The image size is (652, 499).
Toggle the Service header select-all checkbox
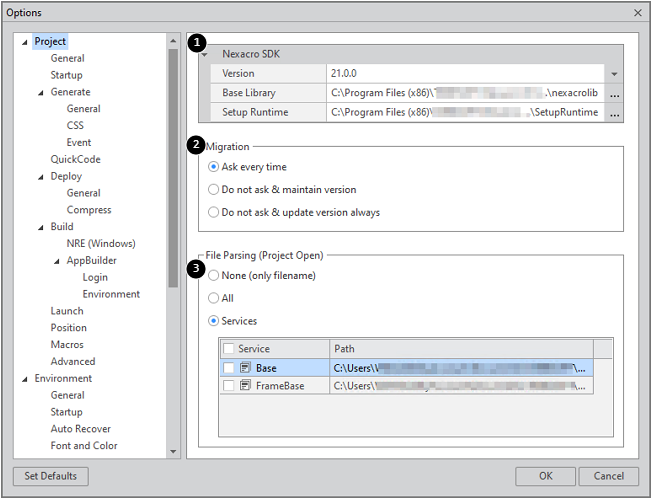[229, 349]
